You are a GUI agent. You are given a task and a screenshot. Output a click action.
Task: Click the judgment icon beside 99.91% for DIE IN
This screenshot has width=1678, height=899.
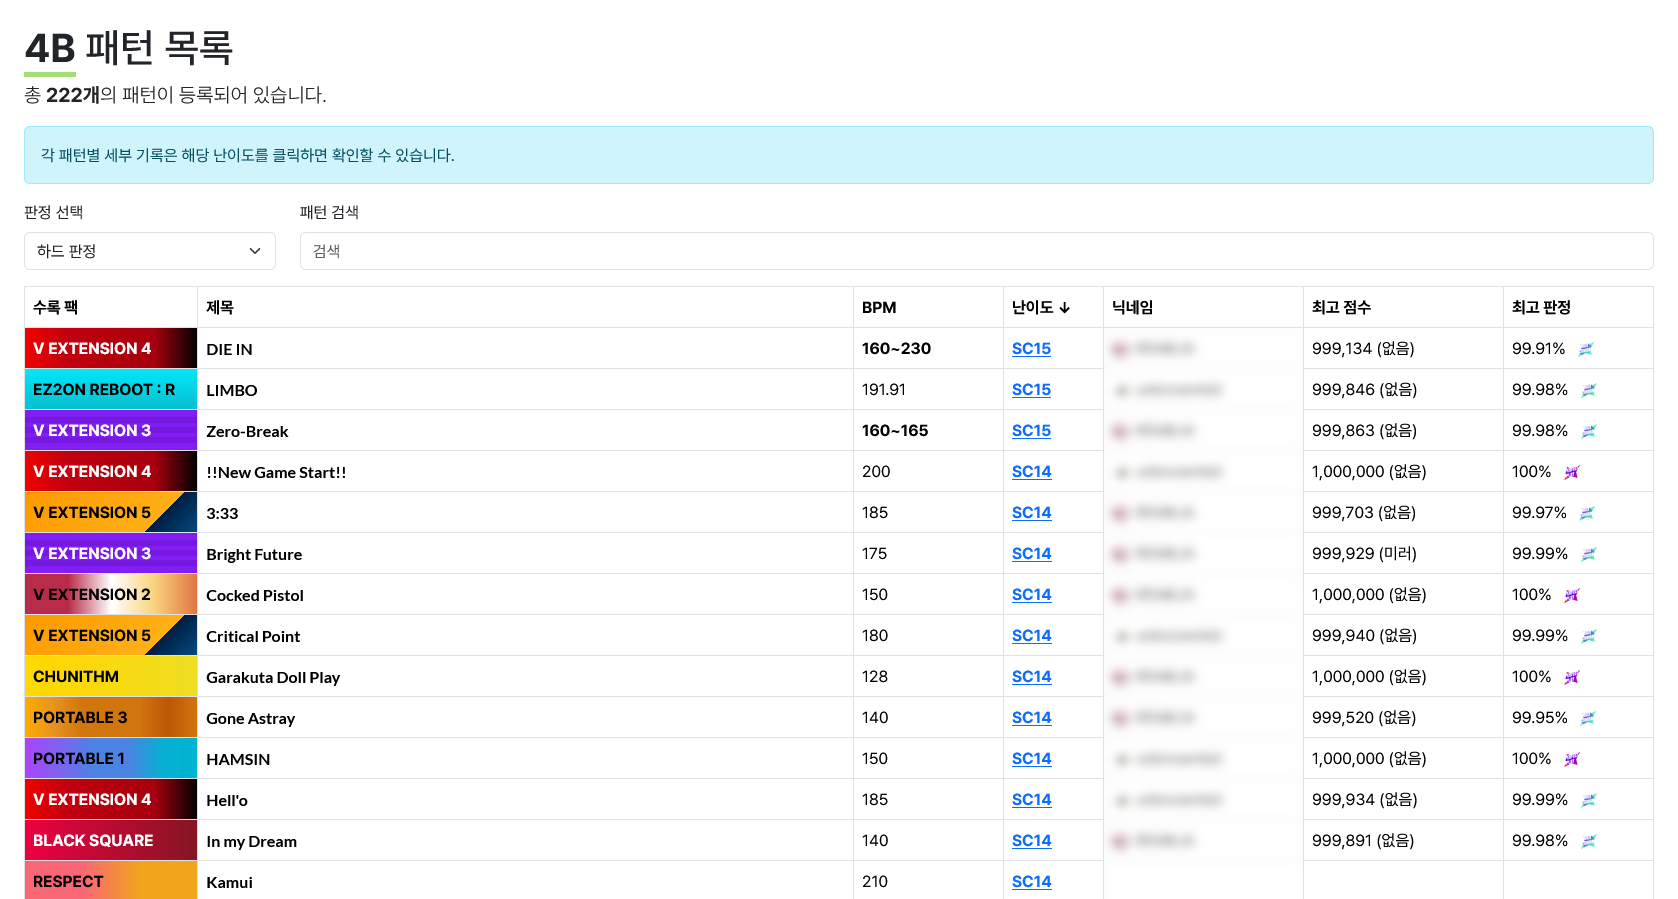pyautogui.click(x=1586, y=349)
